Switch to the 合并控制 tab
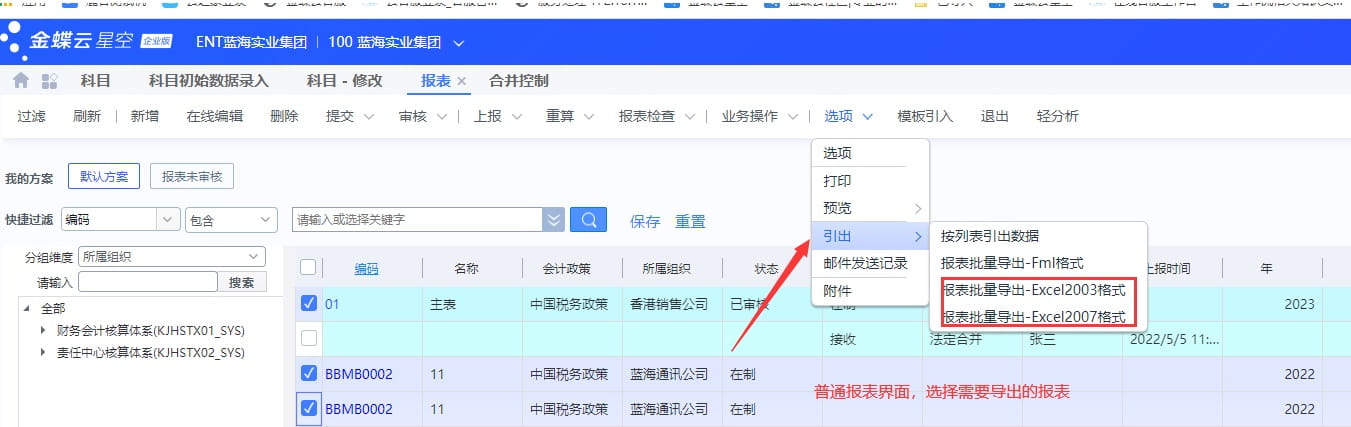The height and width of the screenshot is (427, 1351). 519,81
